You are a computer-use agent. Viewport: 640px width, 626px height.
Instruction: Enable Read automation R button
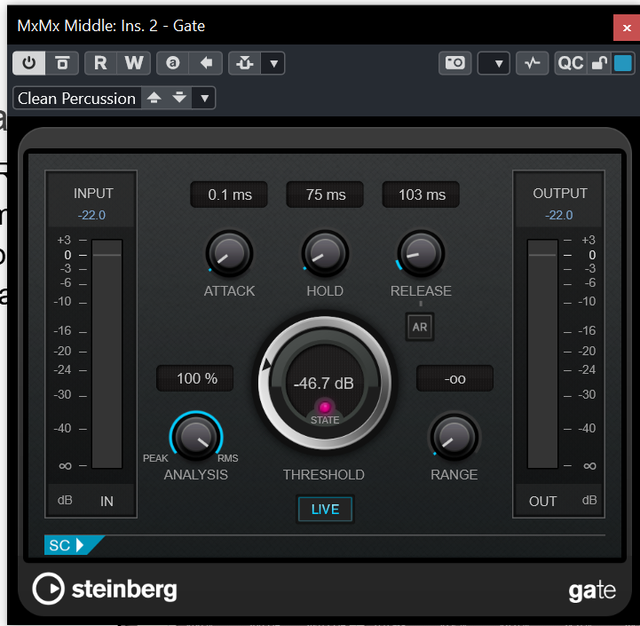[x=100, y=63]
